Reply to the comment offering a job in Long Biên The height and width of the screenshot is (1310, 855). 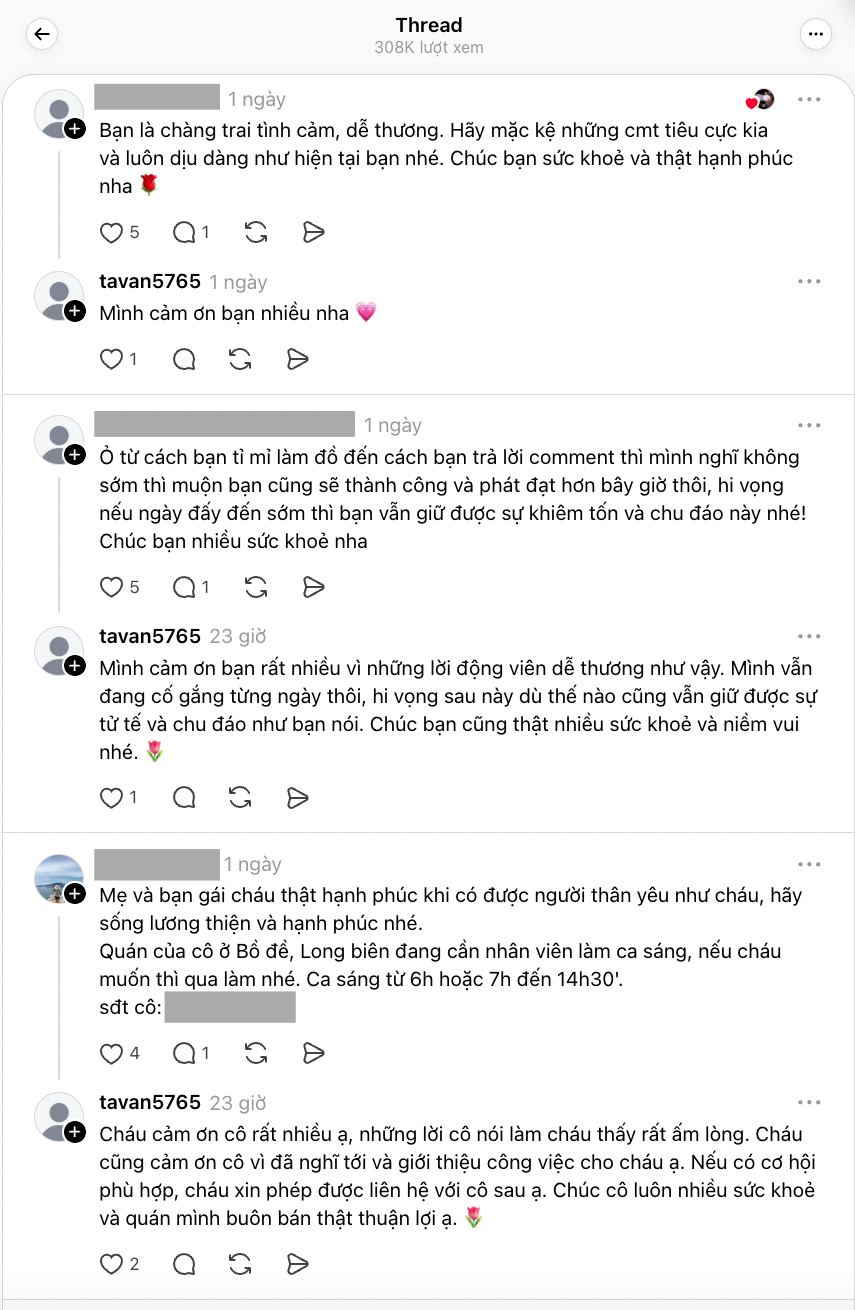click(184, 1053)
